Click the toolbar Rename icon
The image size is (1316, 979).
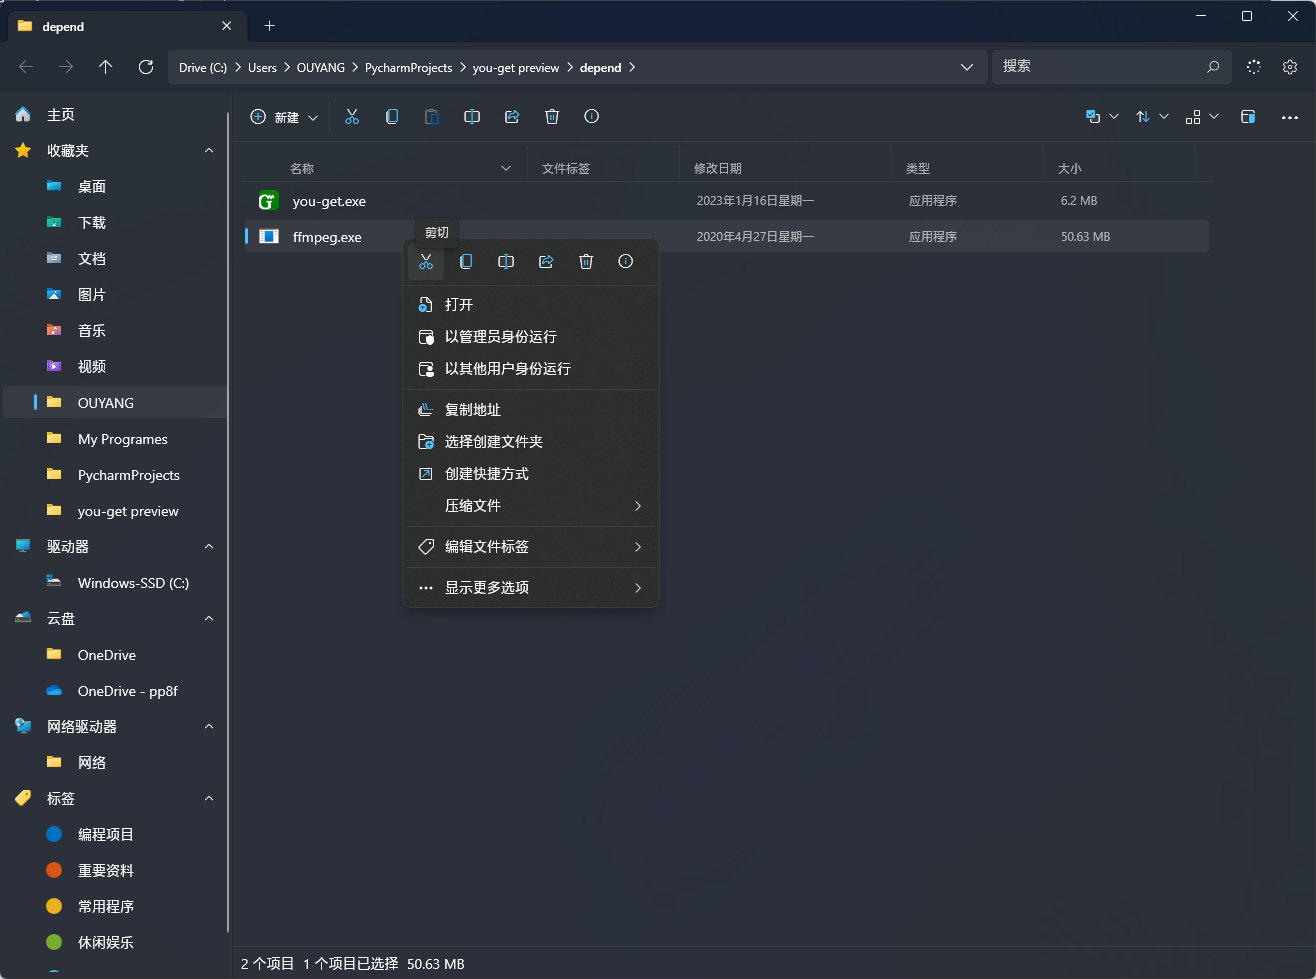(x=472, y=117)
